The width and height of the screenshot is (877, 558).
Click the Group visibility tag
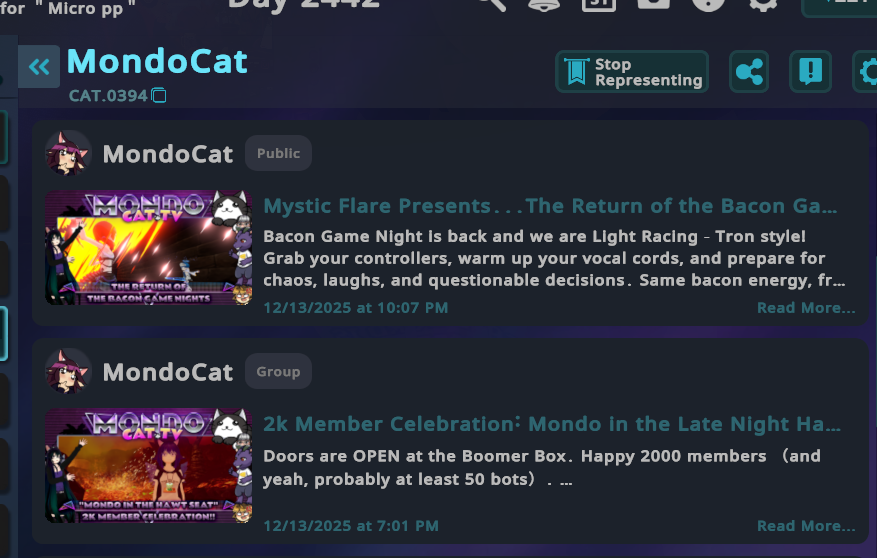(279, 371)
